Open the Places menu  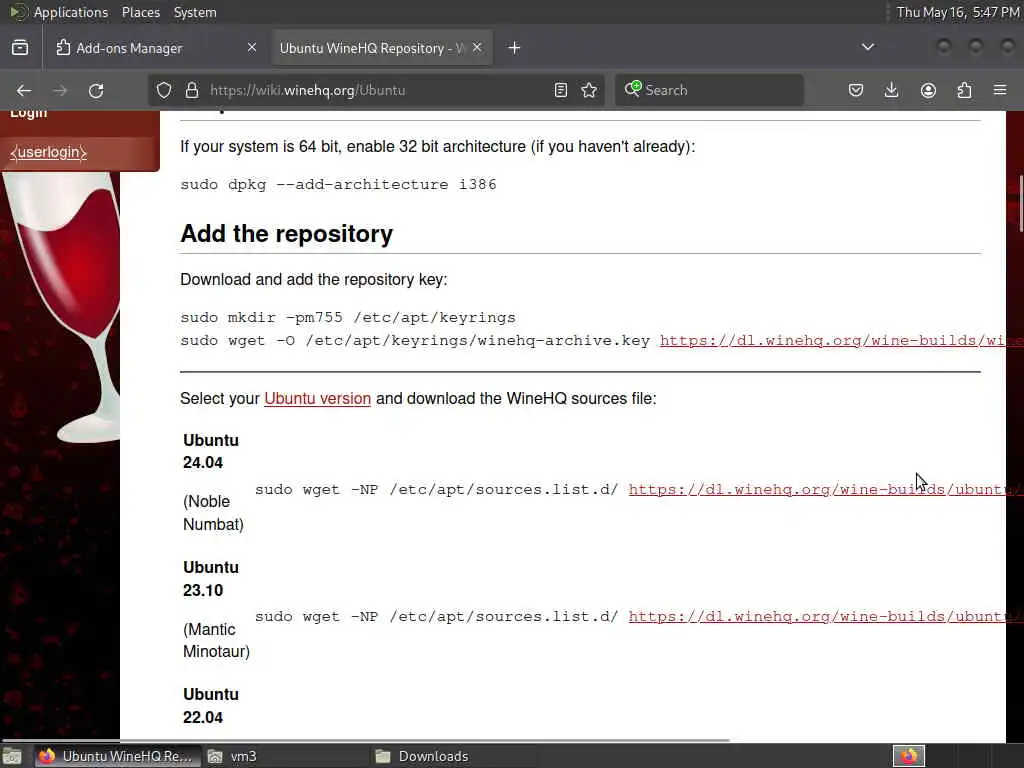(140, 12)
